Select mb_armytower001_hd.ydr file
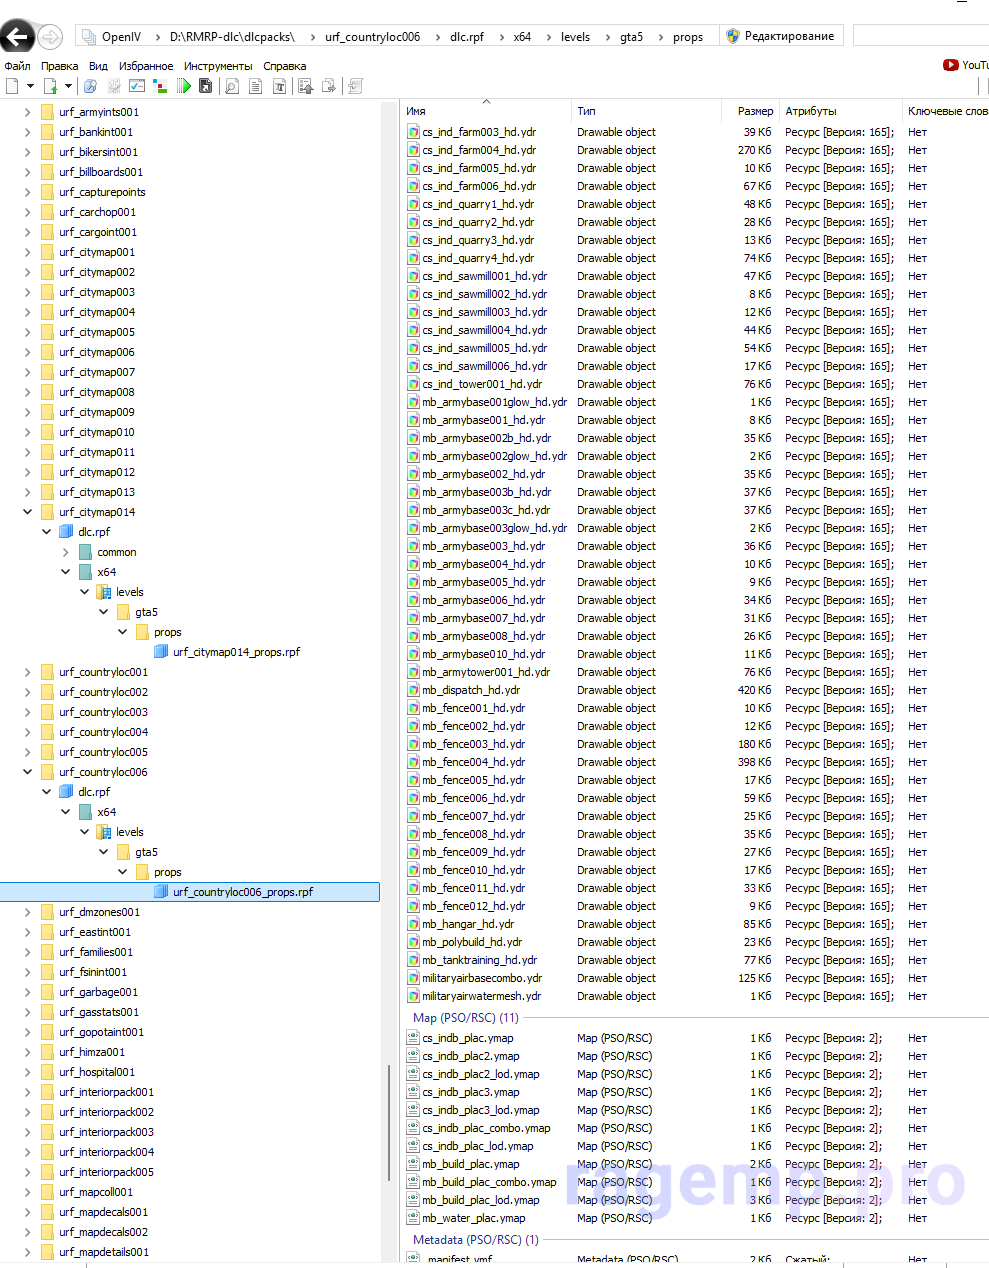Image resolution: width=989 pixels, height=1268 pixels. coord(486,672)
